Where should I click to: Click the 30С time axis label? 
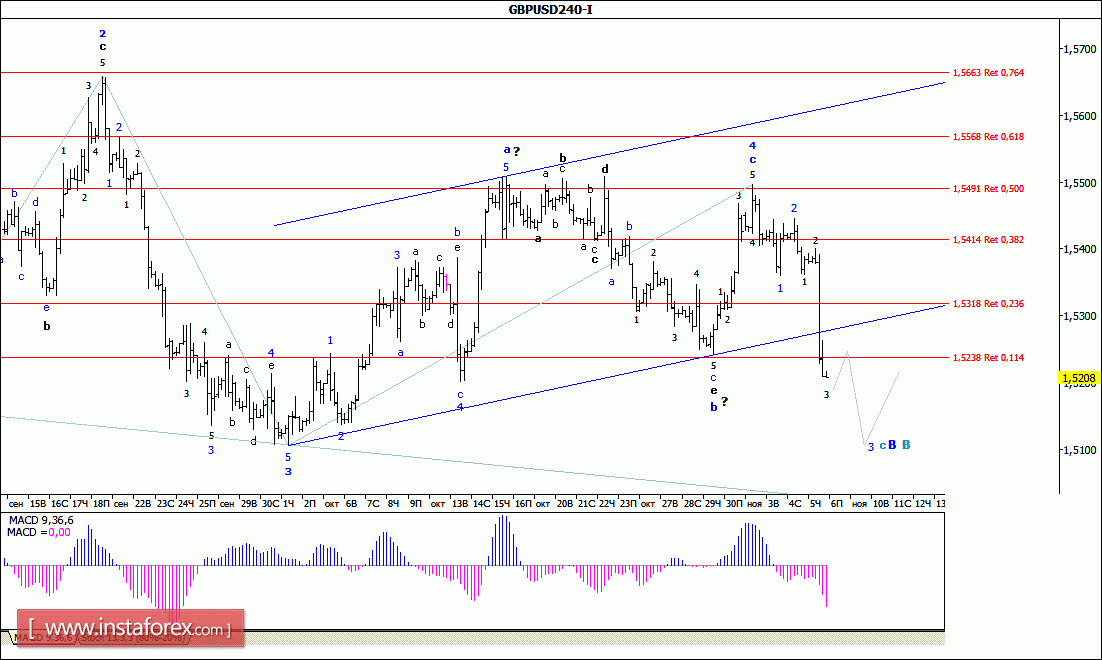coord(270,503)
